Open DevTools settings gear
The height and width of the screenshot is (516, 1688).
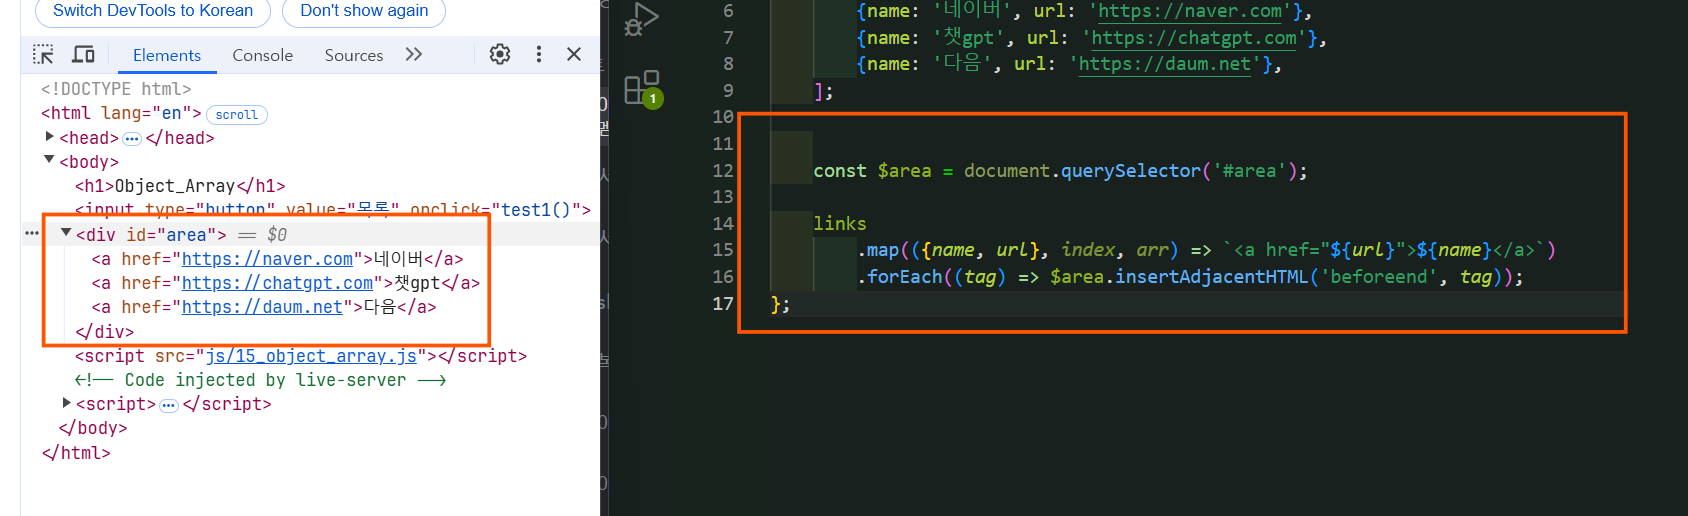click(500, 54)
